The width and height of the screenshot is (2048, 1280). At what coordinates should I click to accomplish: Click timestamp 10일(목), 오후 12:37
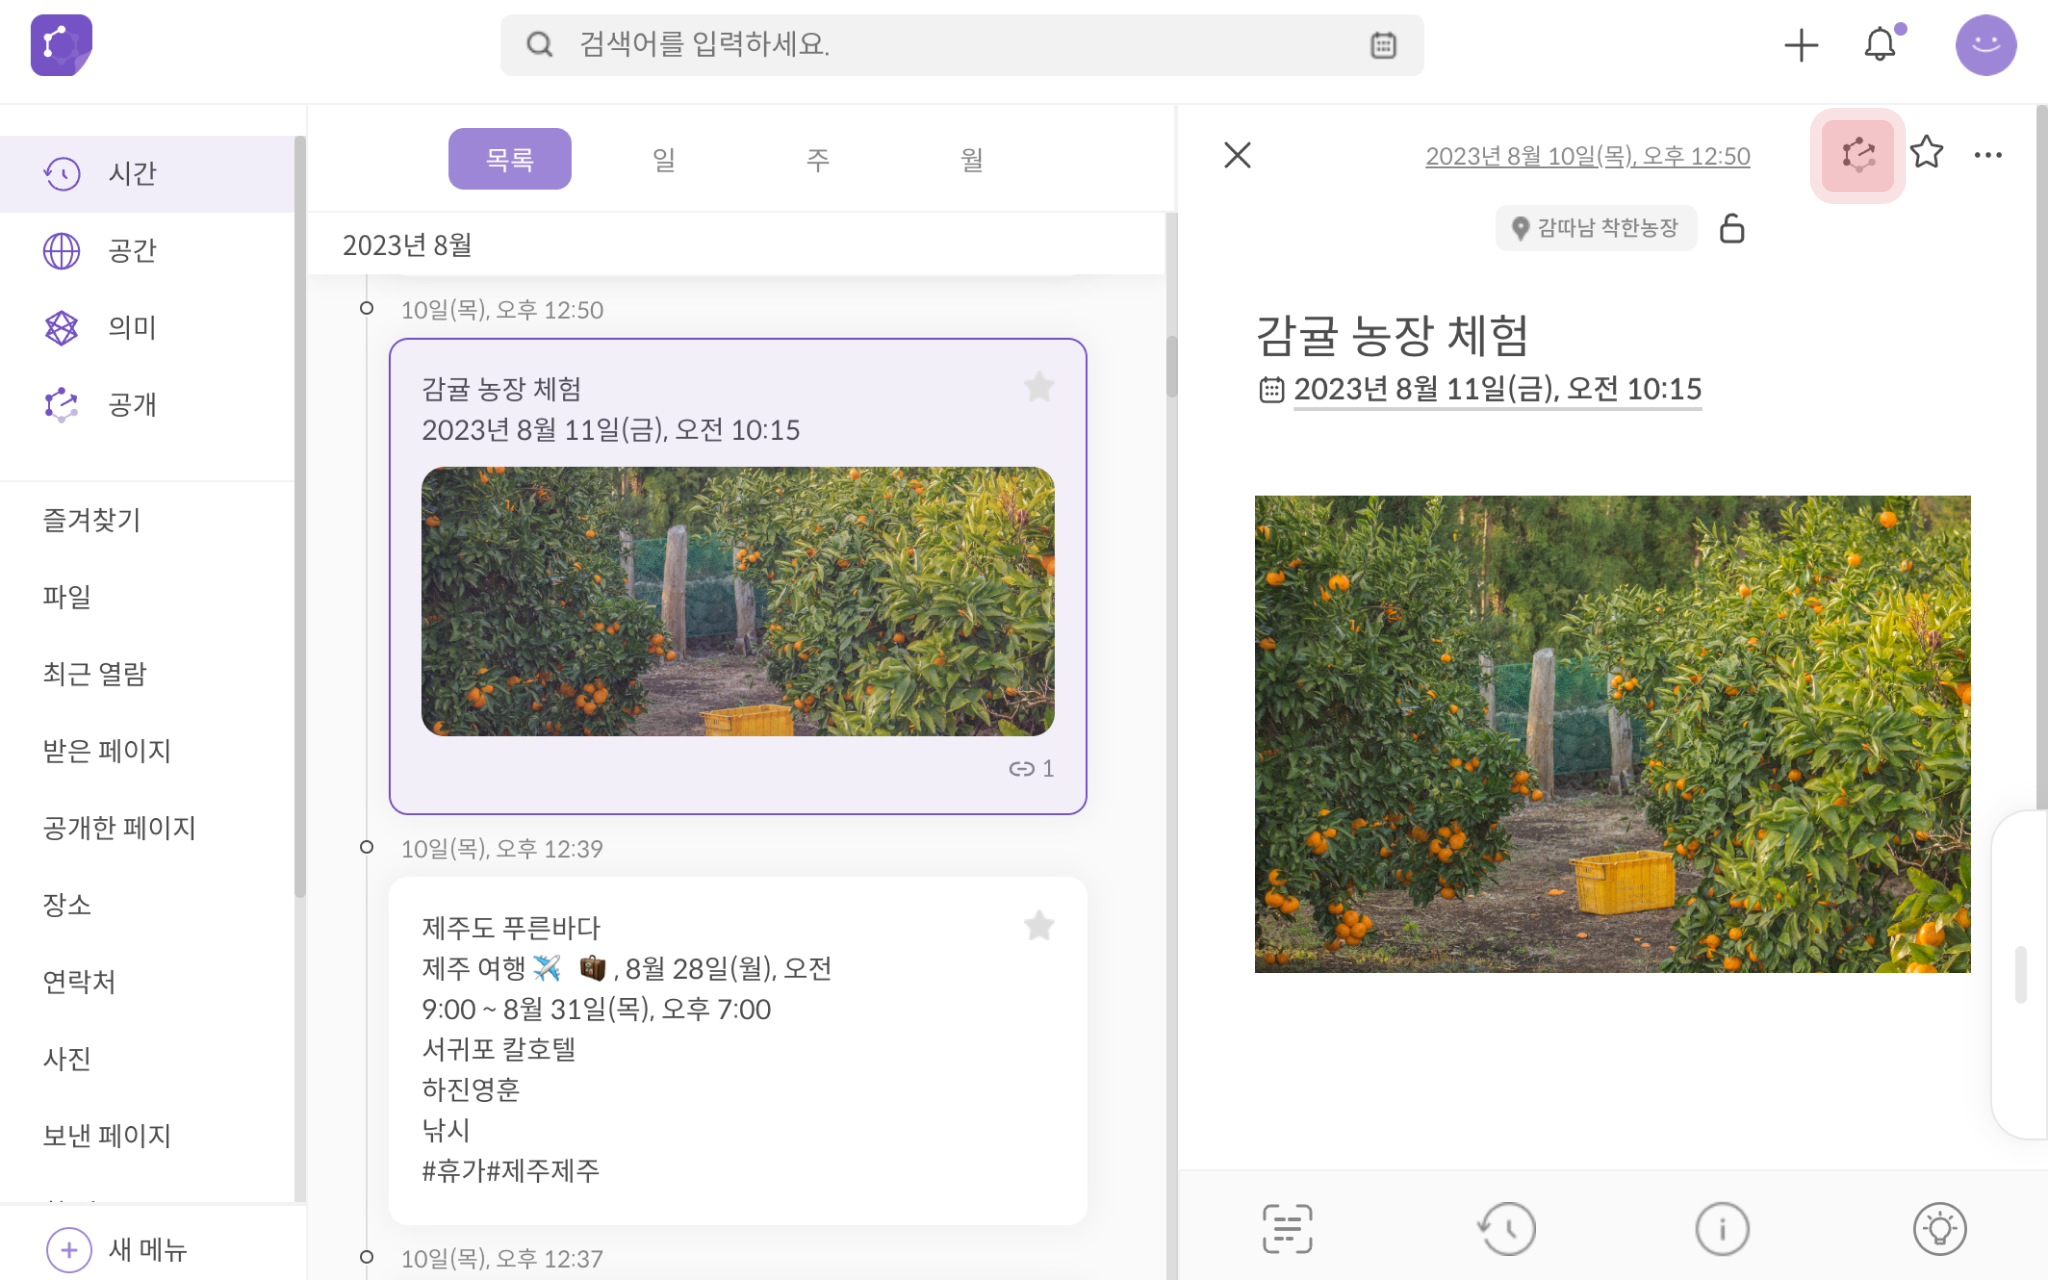[502, 1259]
